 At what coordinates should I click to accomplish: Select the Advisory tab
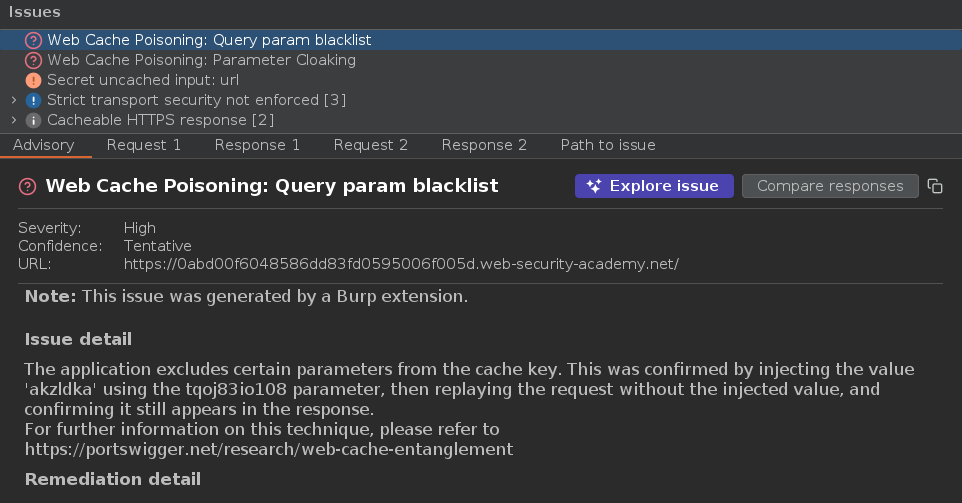tap(44, 145)
